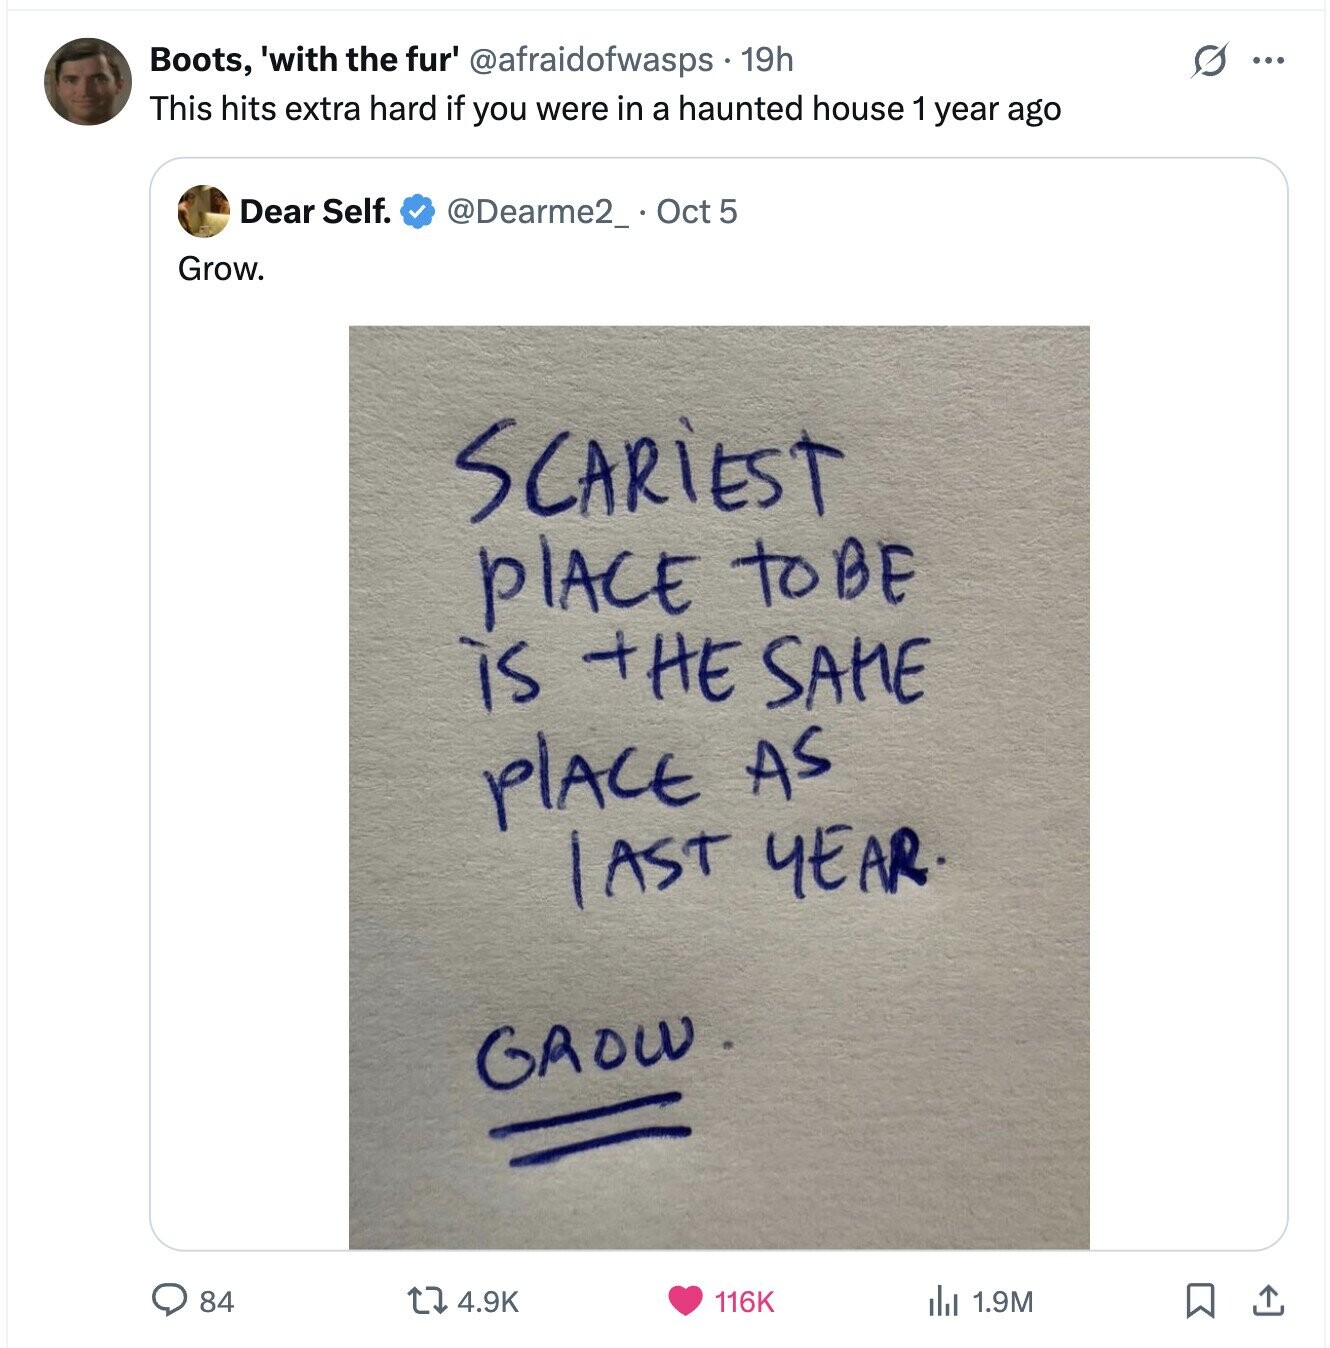The image size is (1330, 1348).
Task: Toggle the like heart icon
Action: (x=685, y=1300)
